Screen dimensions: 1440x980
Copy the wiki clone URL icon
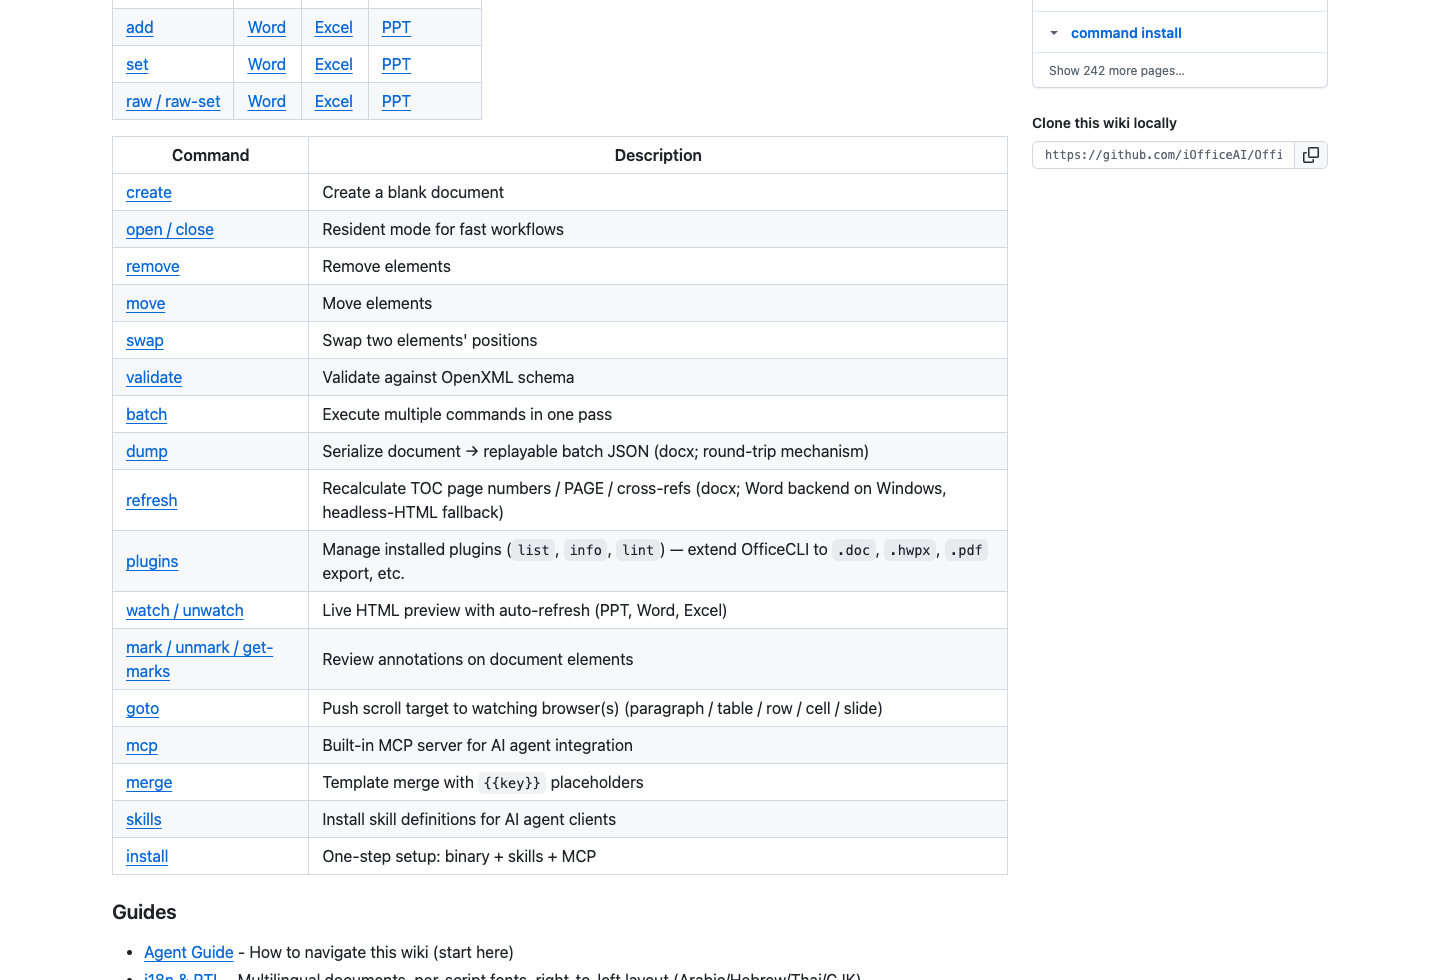coord(1311,155)
